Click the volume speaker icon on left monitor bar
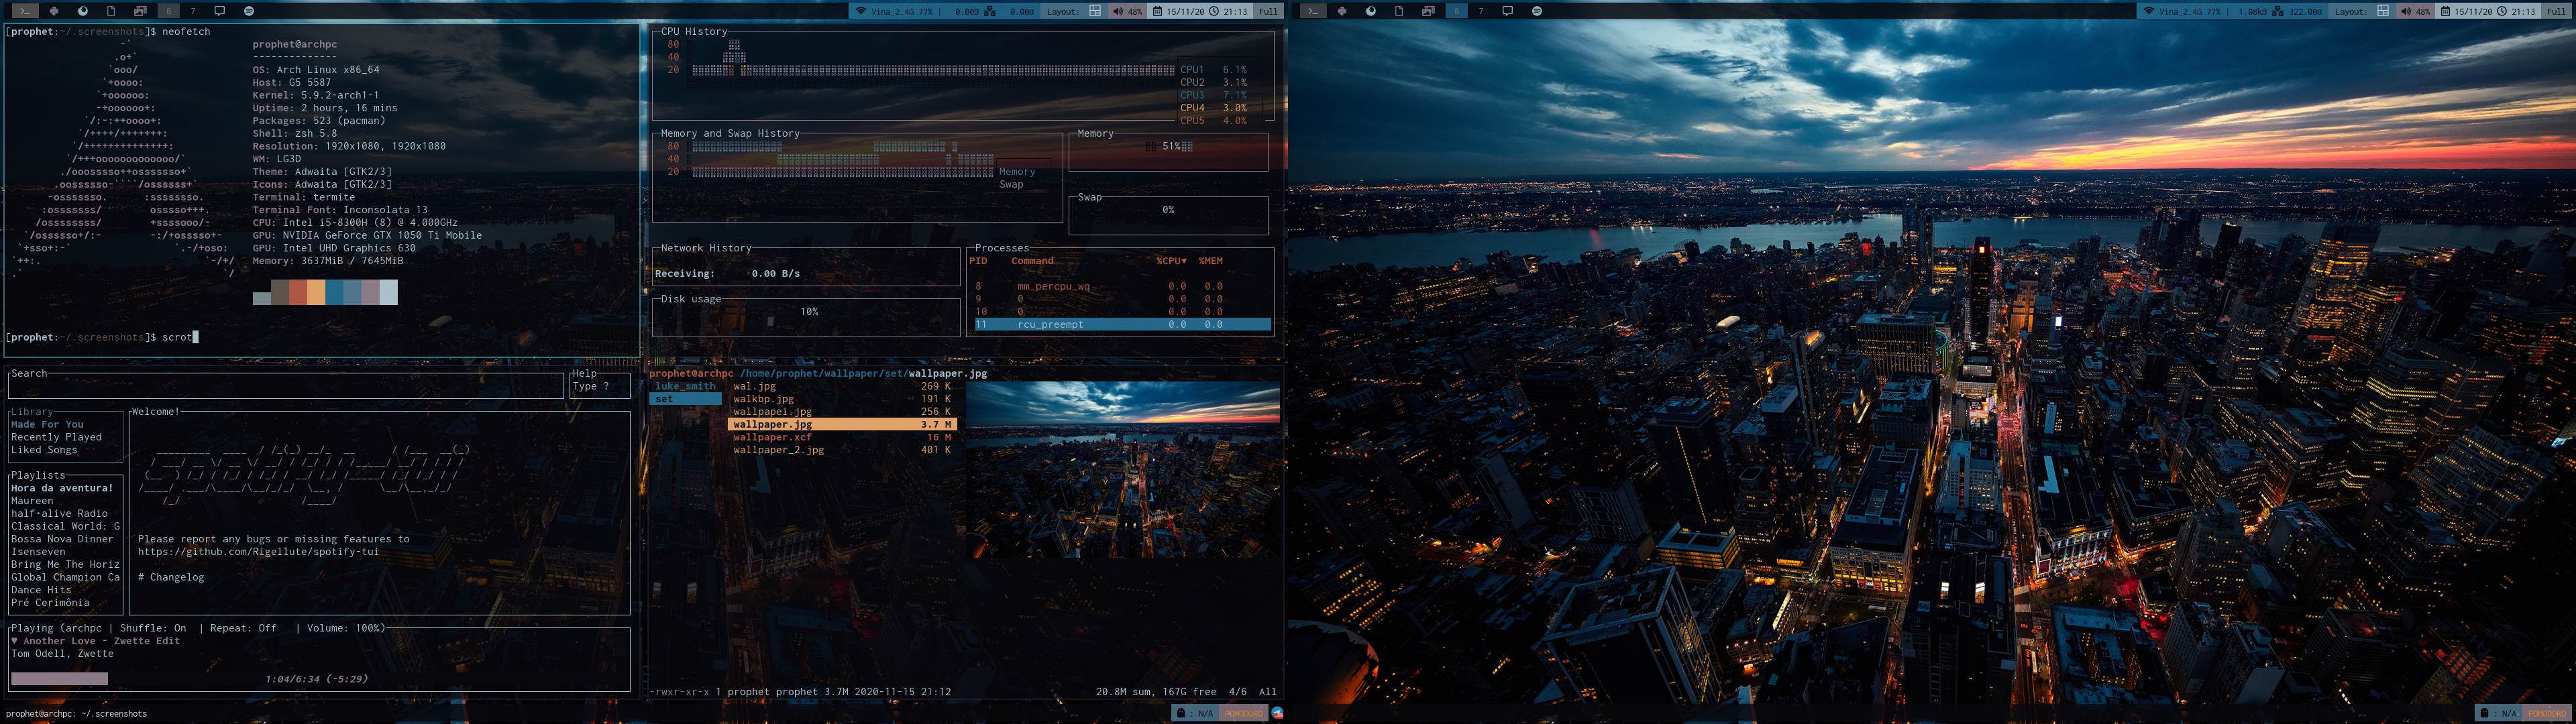This screenshot has width=2576, height=724. pos(1118,11)
